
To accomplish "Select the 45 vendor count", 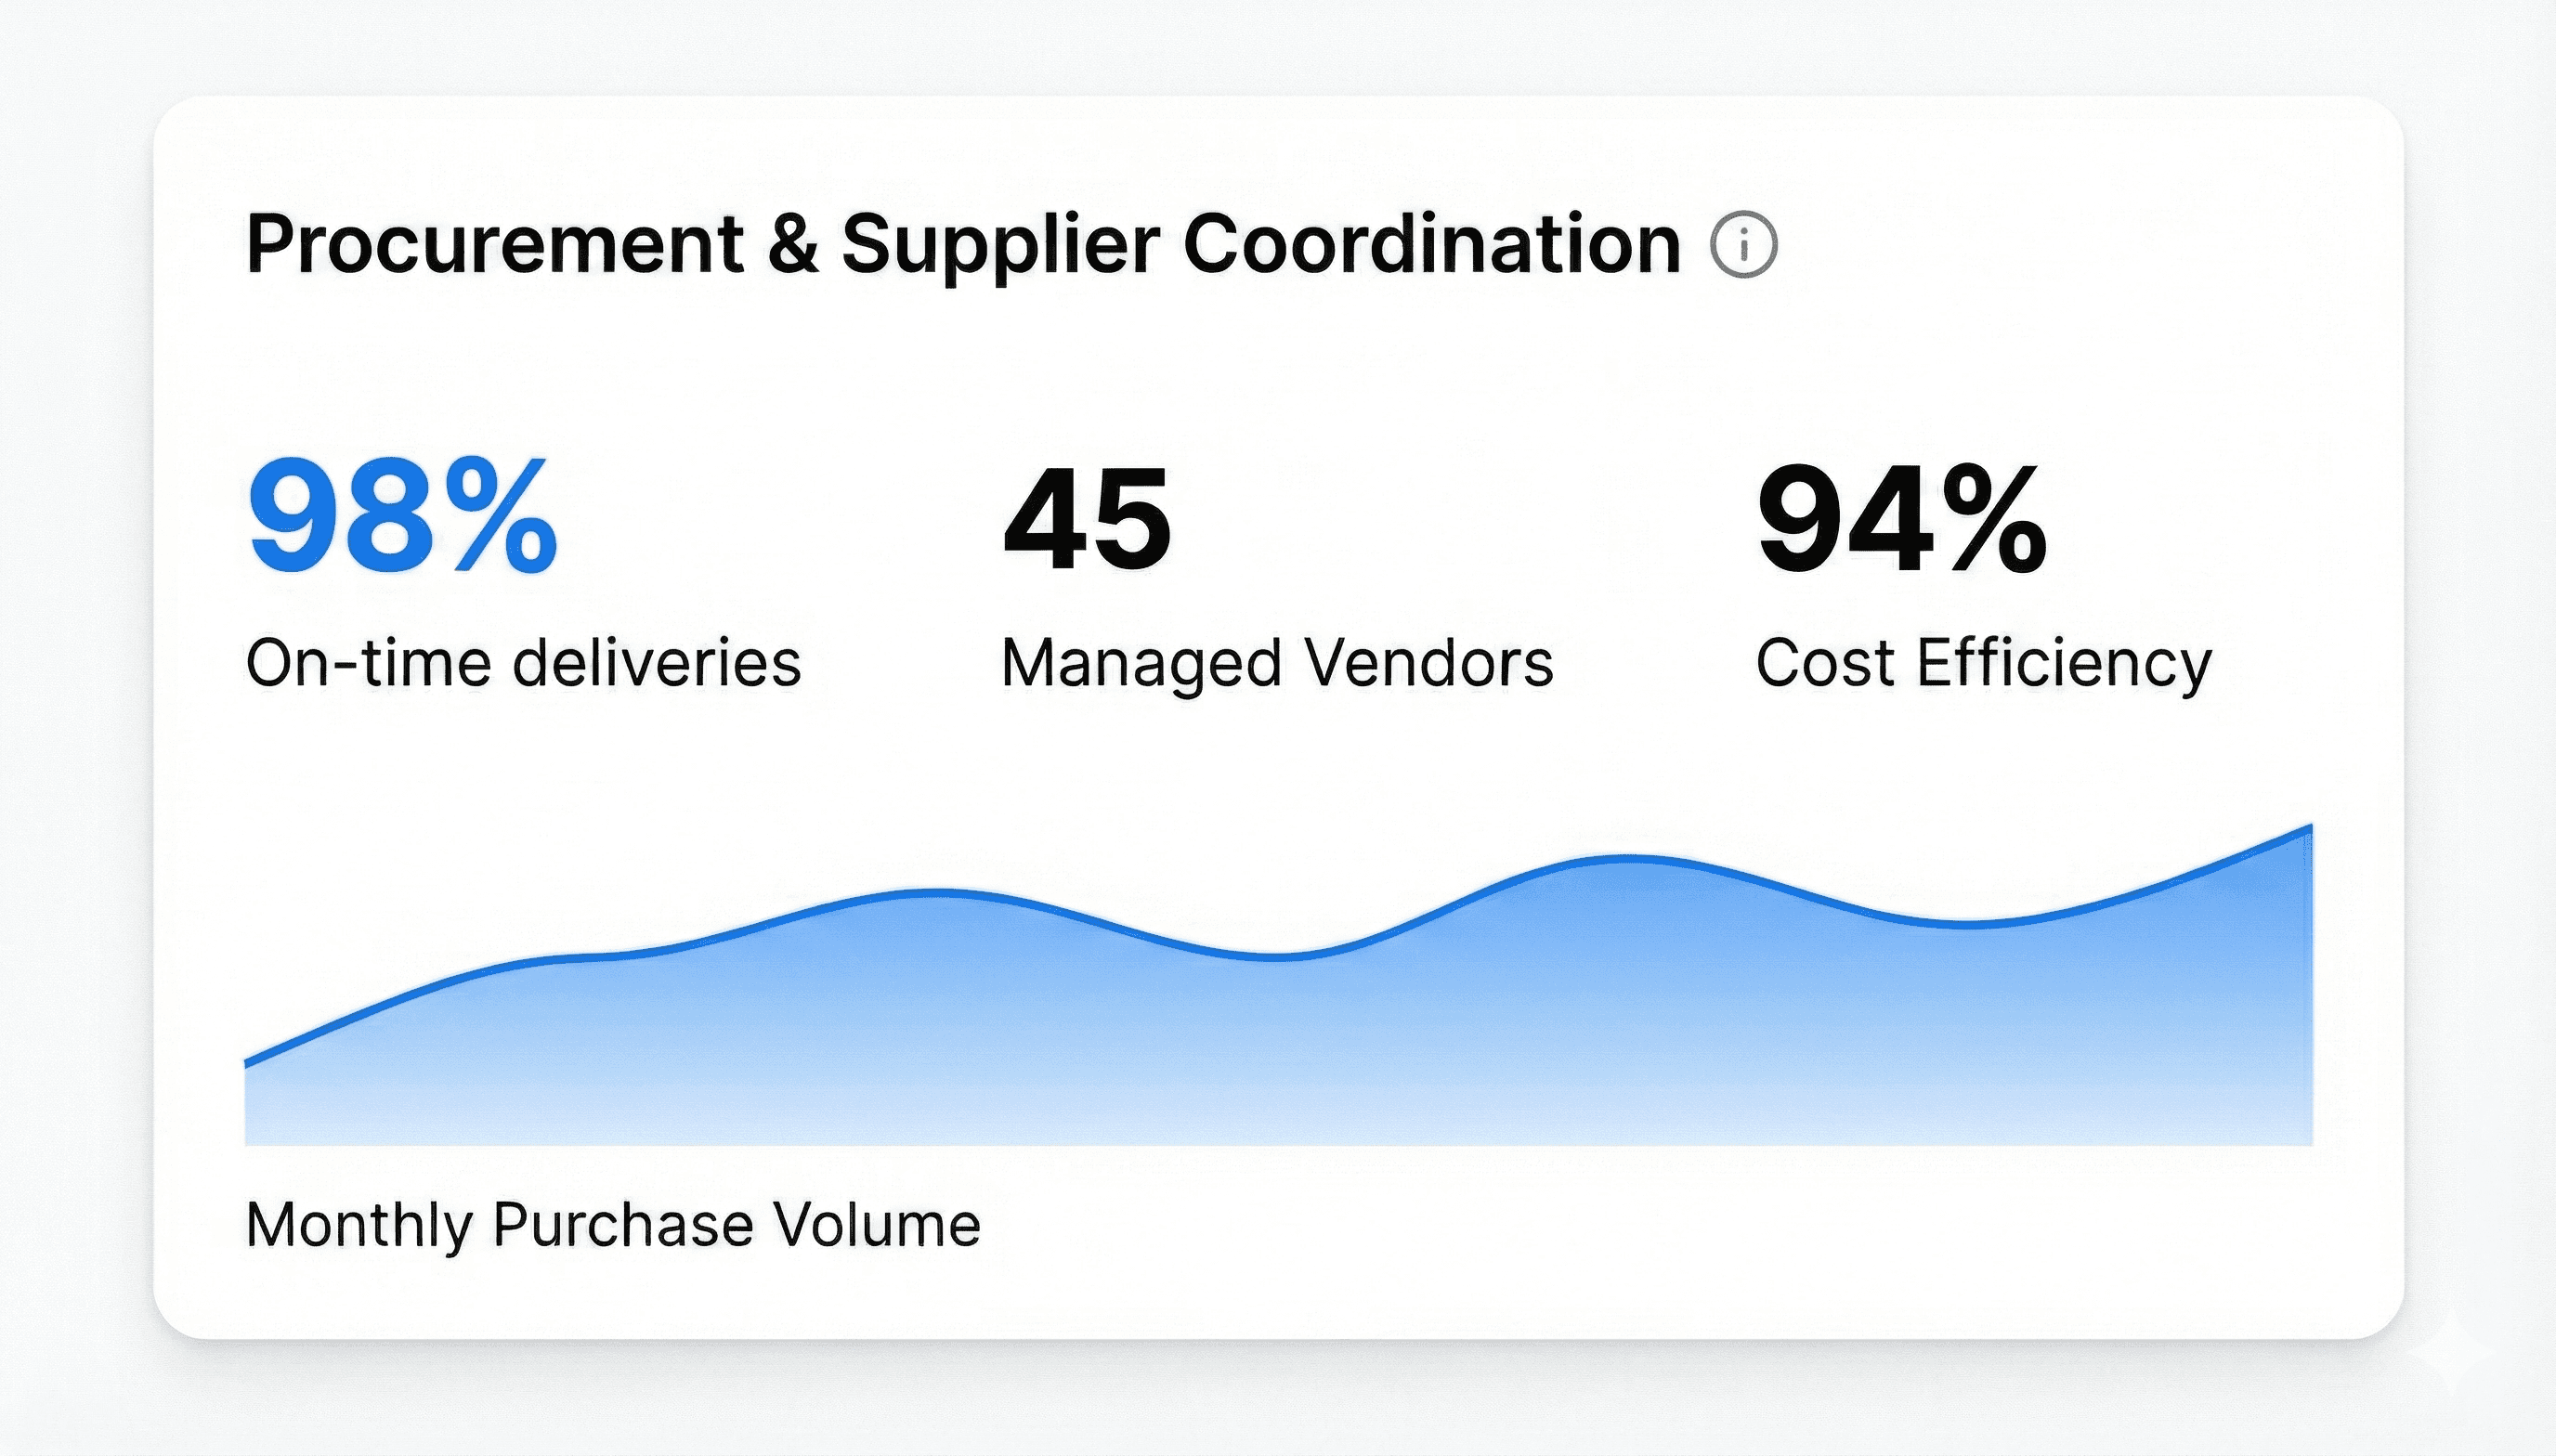I will click(1087, 520).
